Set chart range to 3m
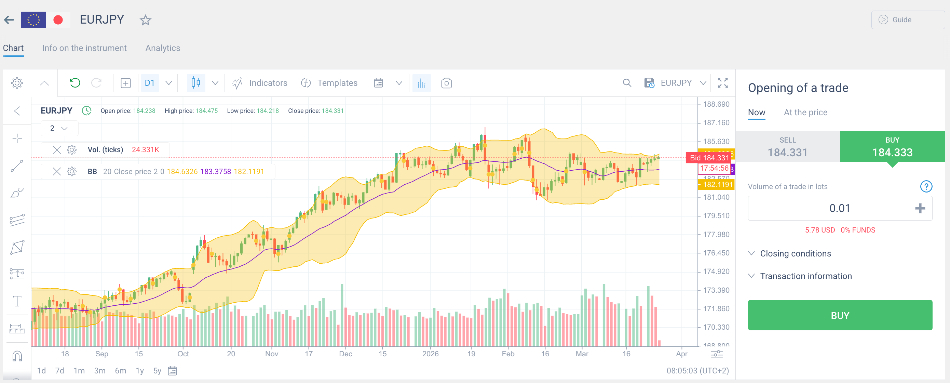This screenshot has width=950, height=383. [99, 370]
